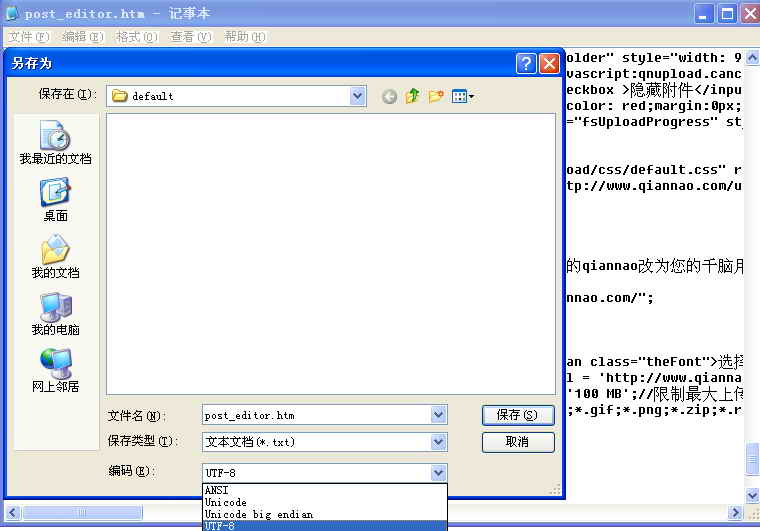The image size is (760, 531).
Task: Click the Cancel (取消) button
Action: point(518,442)
